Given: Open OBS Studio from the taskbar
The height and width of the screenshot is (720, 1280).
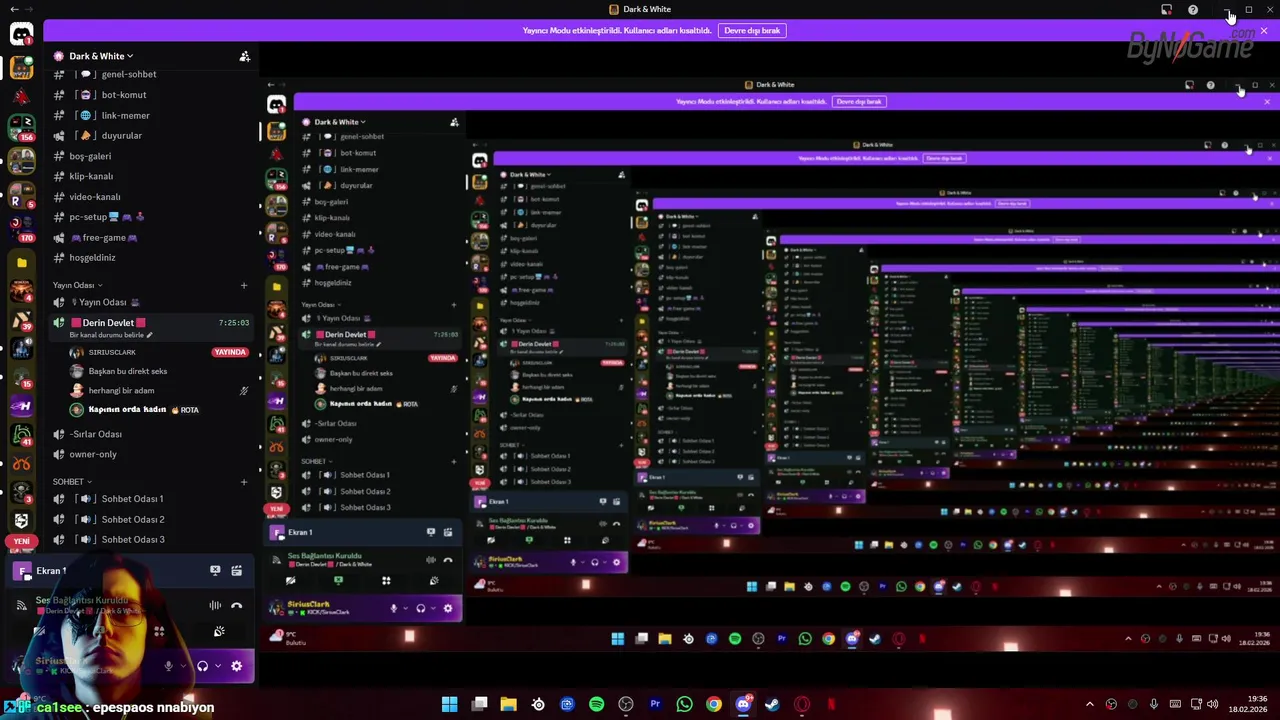Looking at the screenshot, I should point(626,704).
